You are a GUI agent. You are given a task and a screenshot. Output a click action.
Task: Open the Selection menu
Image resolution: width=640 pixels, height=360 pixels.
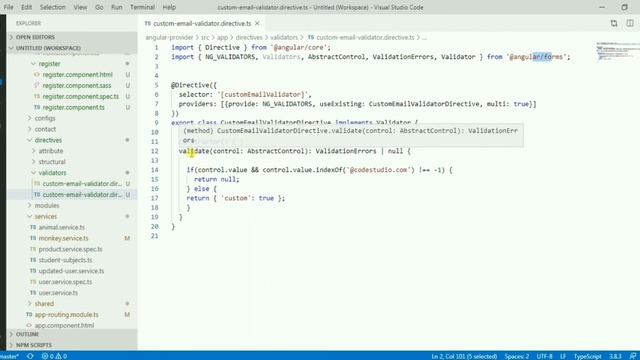52,7
